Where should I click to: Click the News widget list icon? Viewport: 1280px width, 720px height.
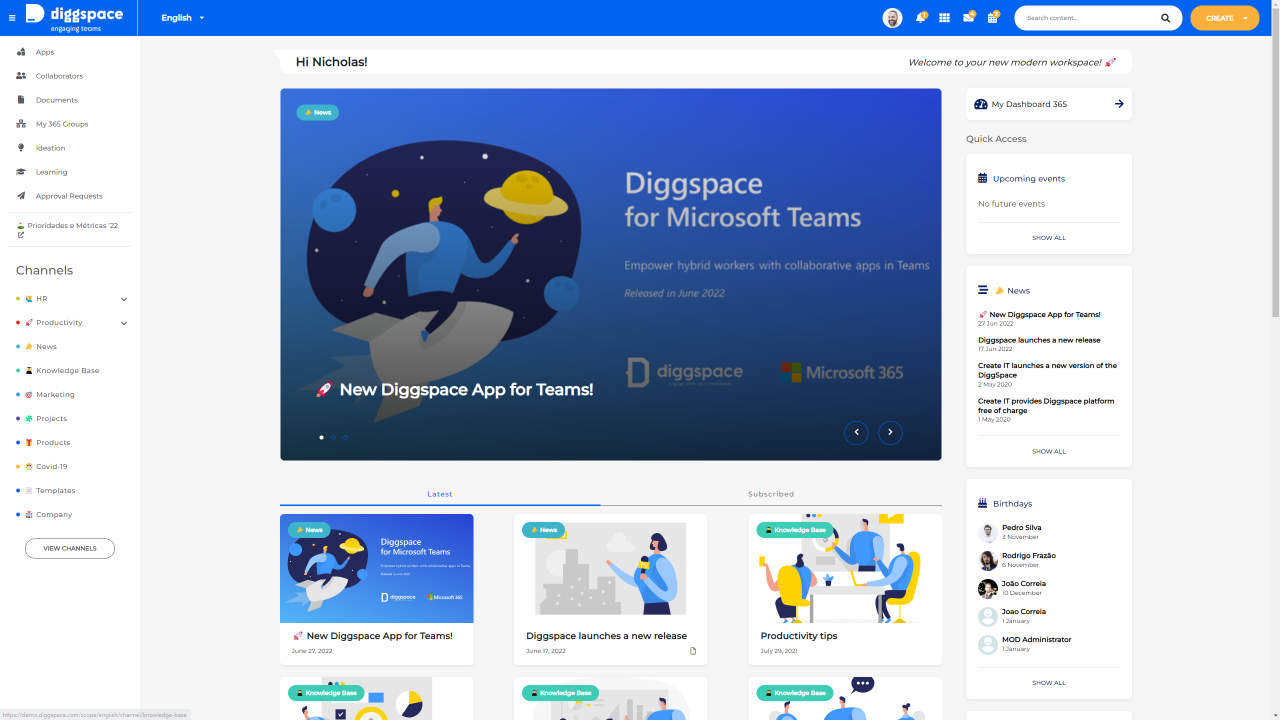click(x=983, y=290)
